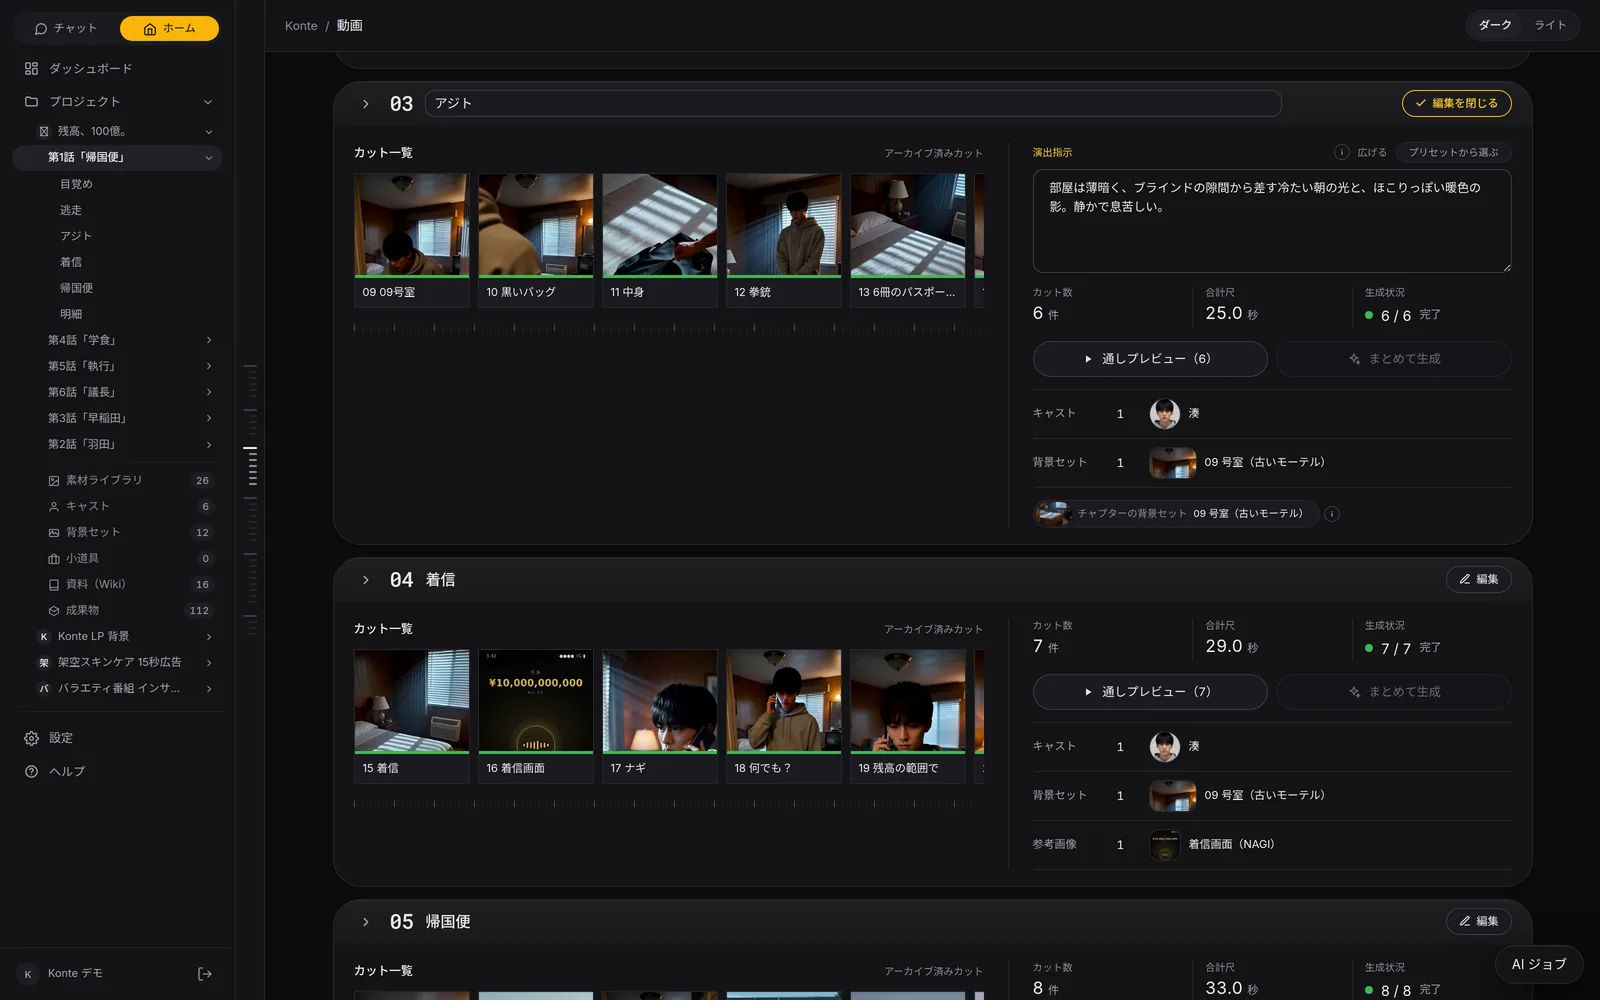Click the アジト section title field
Image resolution: width=1600 pixels, height=1000 pixels.
point(853,104)
